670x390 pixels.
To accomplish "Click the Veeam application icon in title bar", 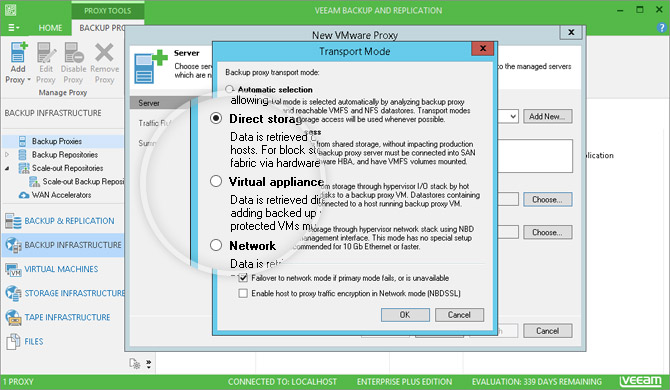I will [x=11, y=10].
